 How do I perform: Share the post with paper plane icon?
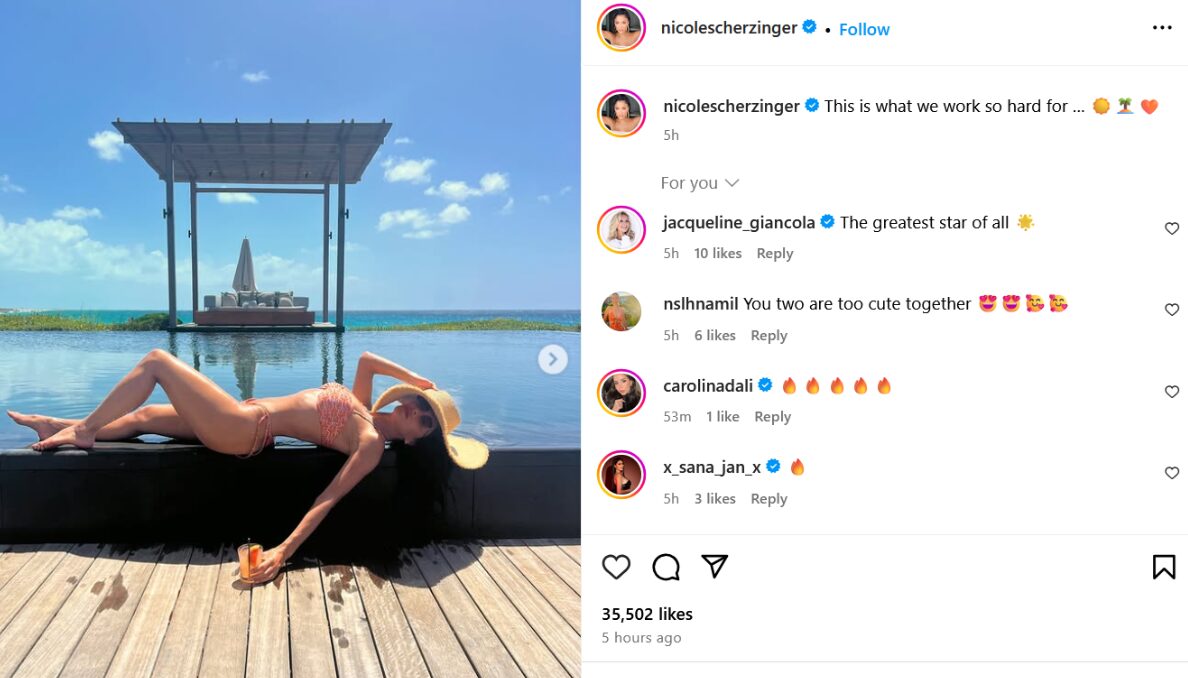(714, 566)
